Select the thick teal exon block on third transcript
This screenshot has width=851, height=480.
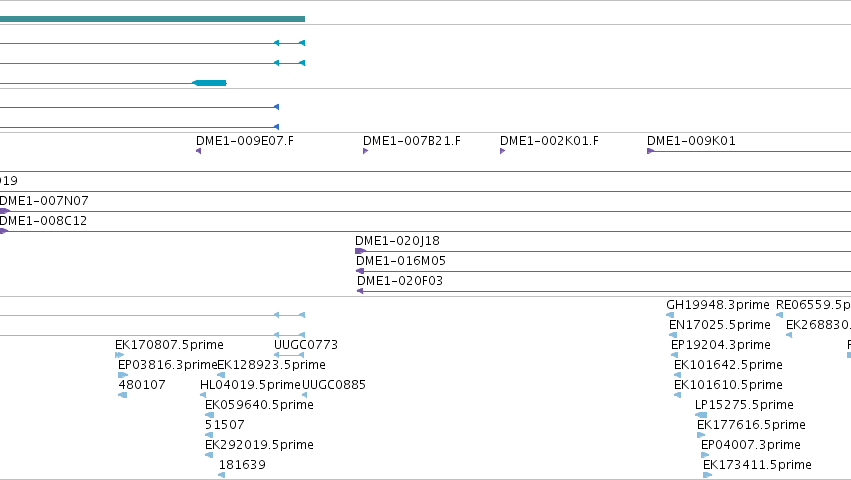click(x=210, y=83)
